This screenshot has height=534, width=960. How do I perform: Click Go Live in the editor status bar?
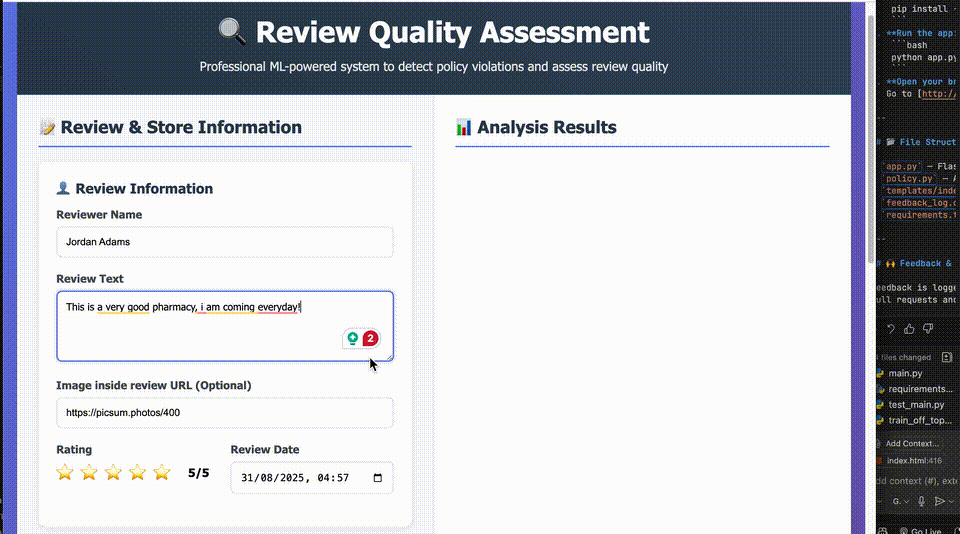[x=921, y=530]
